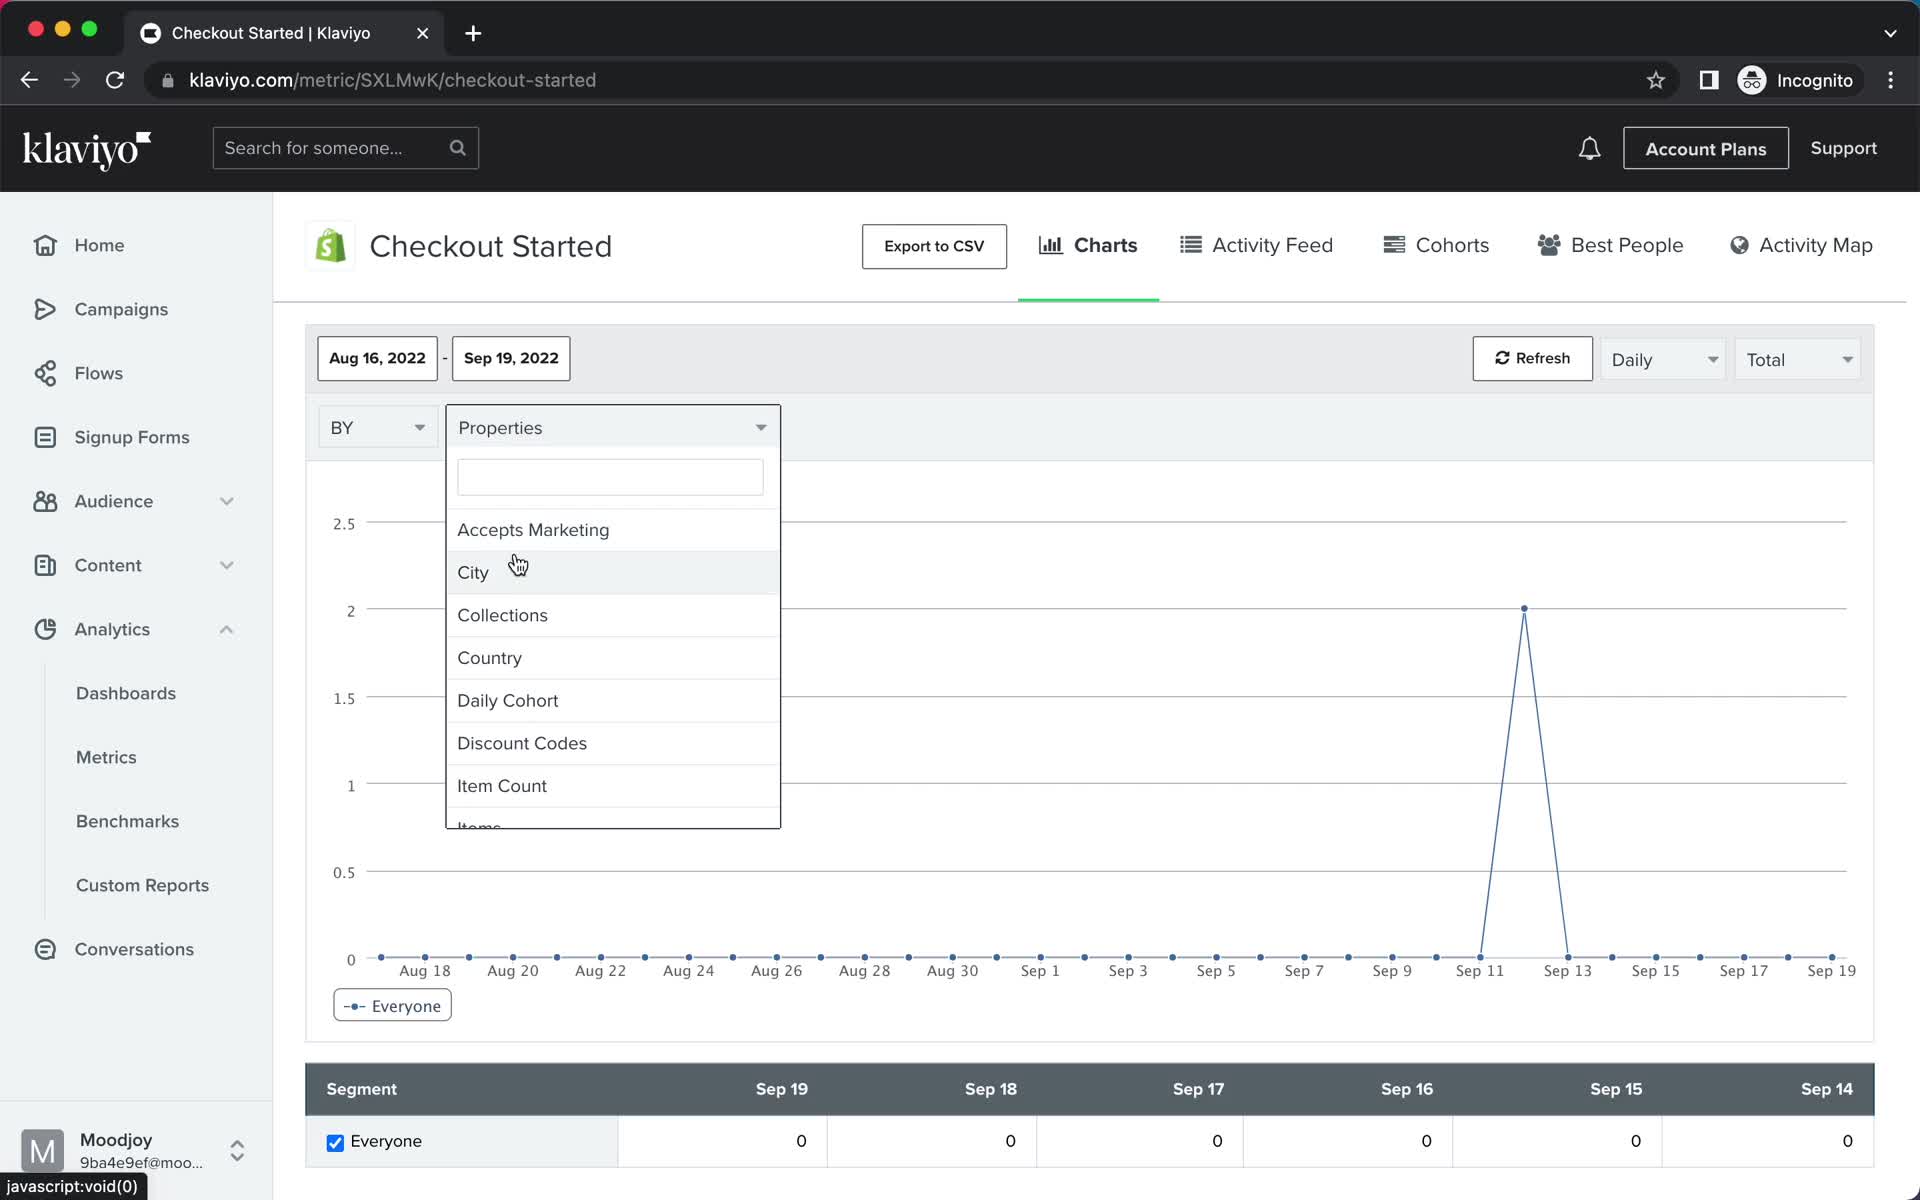The width and height of the screenshot is (1920, 1200).
Task: Select City from properties list
Action: click(613, 573)
